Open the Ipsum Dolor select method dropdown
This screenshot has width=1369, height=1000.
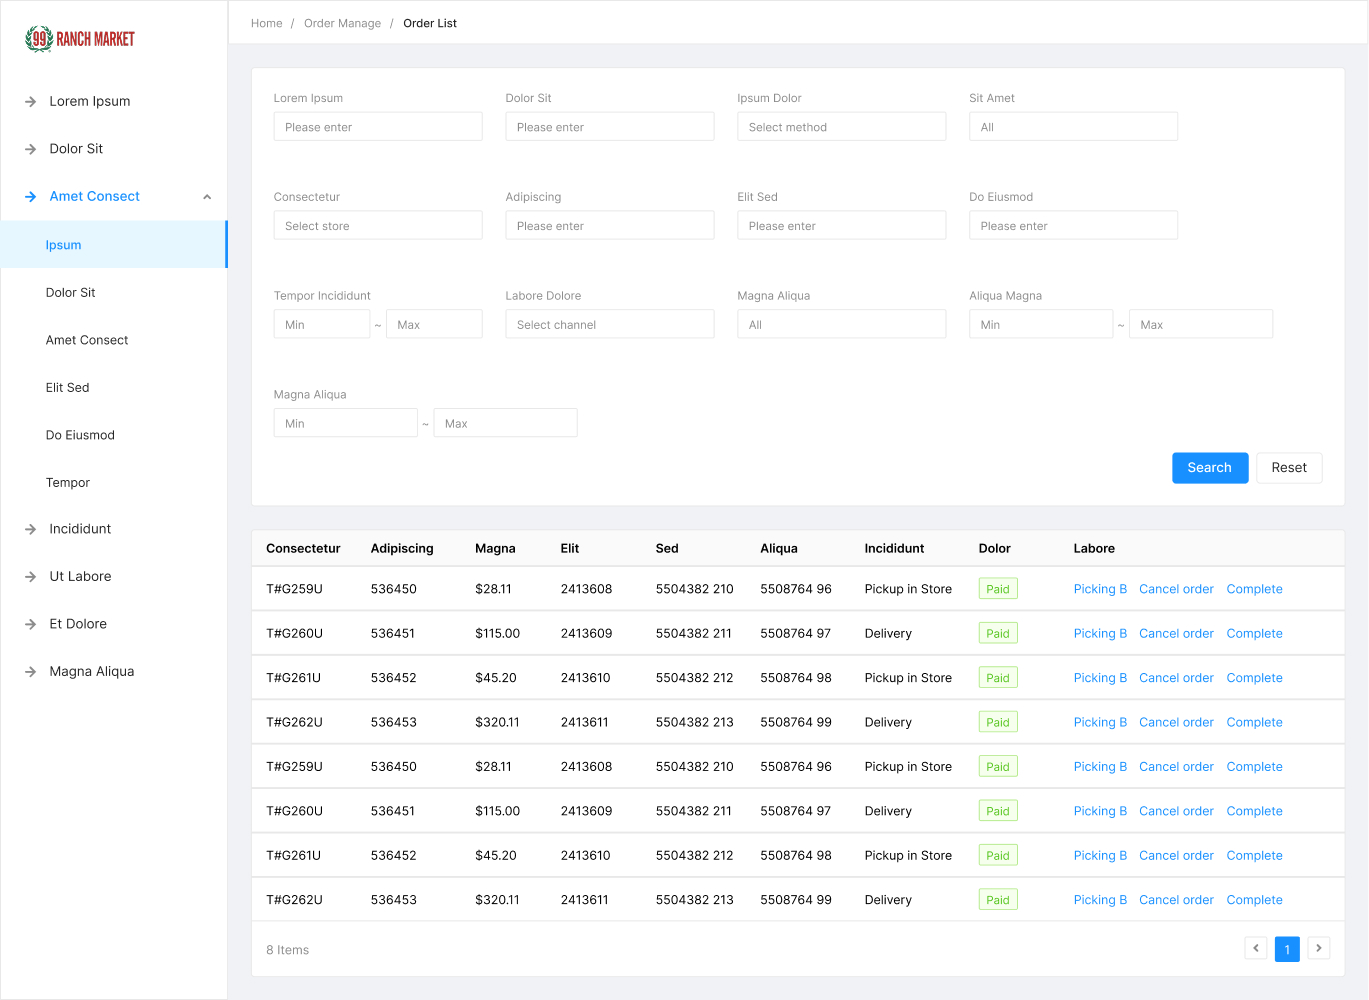(841, 127)
